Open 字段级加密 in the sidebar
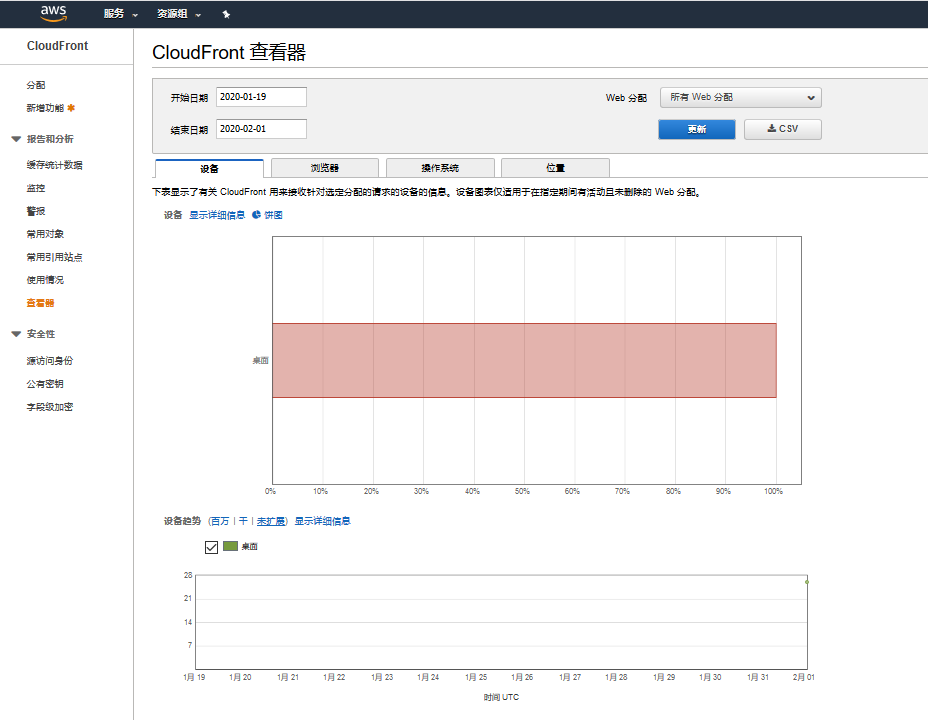The height and width of the screenshot is (720, 928). [50, 407]
